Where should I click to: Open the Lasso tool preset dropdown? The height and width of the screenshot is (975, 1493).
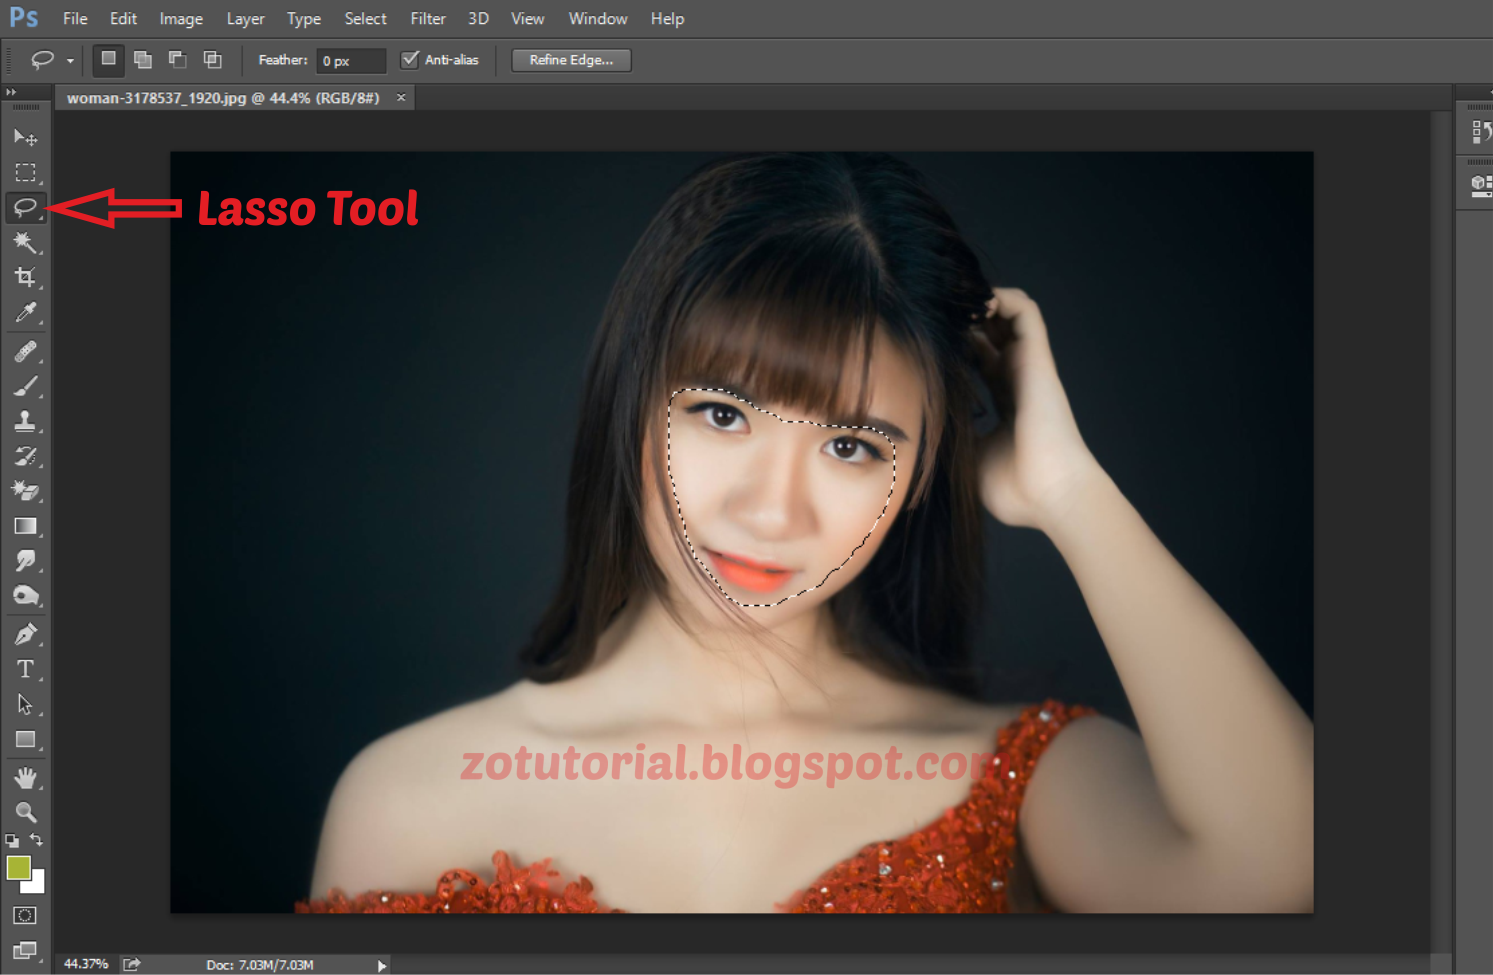point(70,60)
